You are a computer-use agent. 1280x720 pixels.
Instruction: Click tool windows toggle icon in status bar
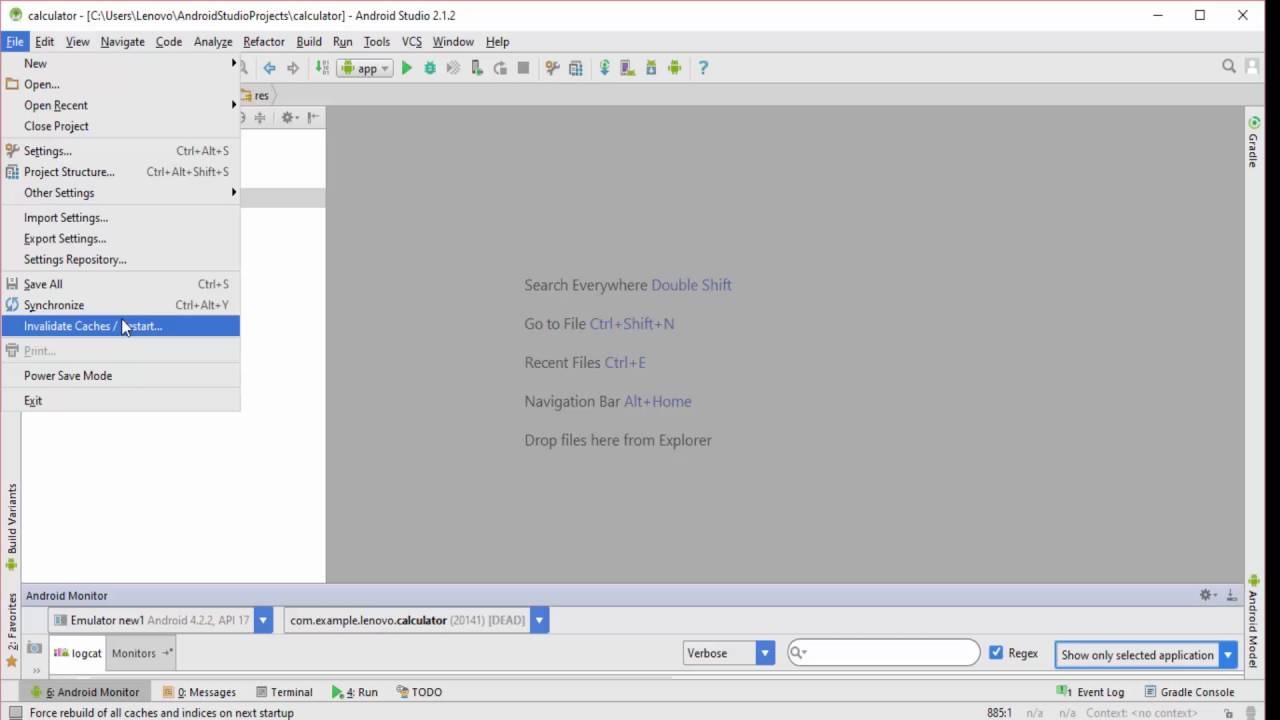[x=15, y=713]
